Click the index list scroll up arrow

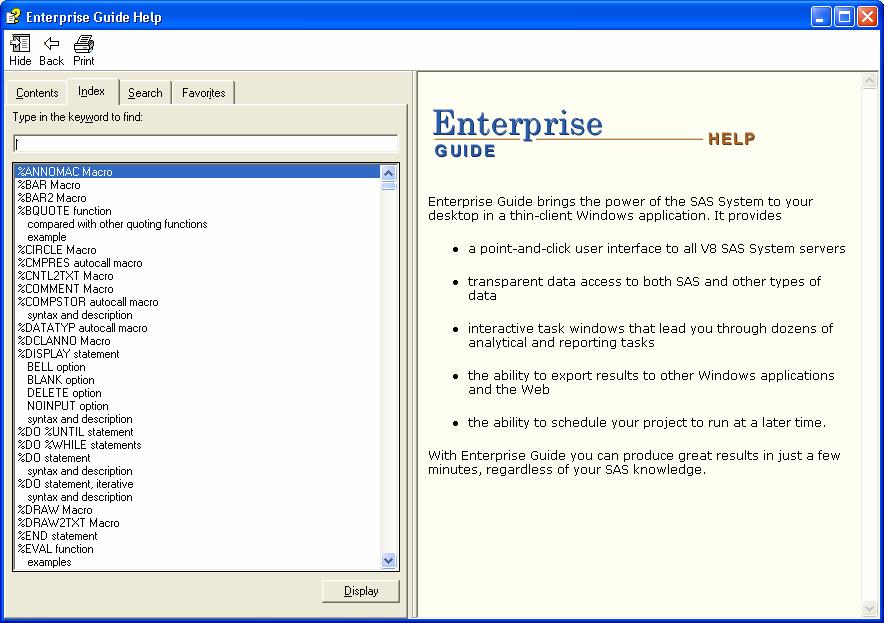click(388, 173)
